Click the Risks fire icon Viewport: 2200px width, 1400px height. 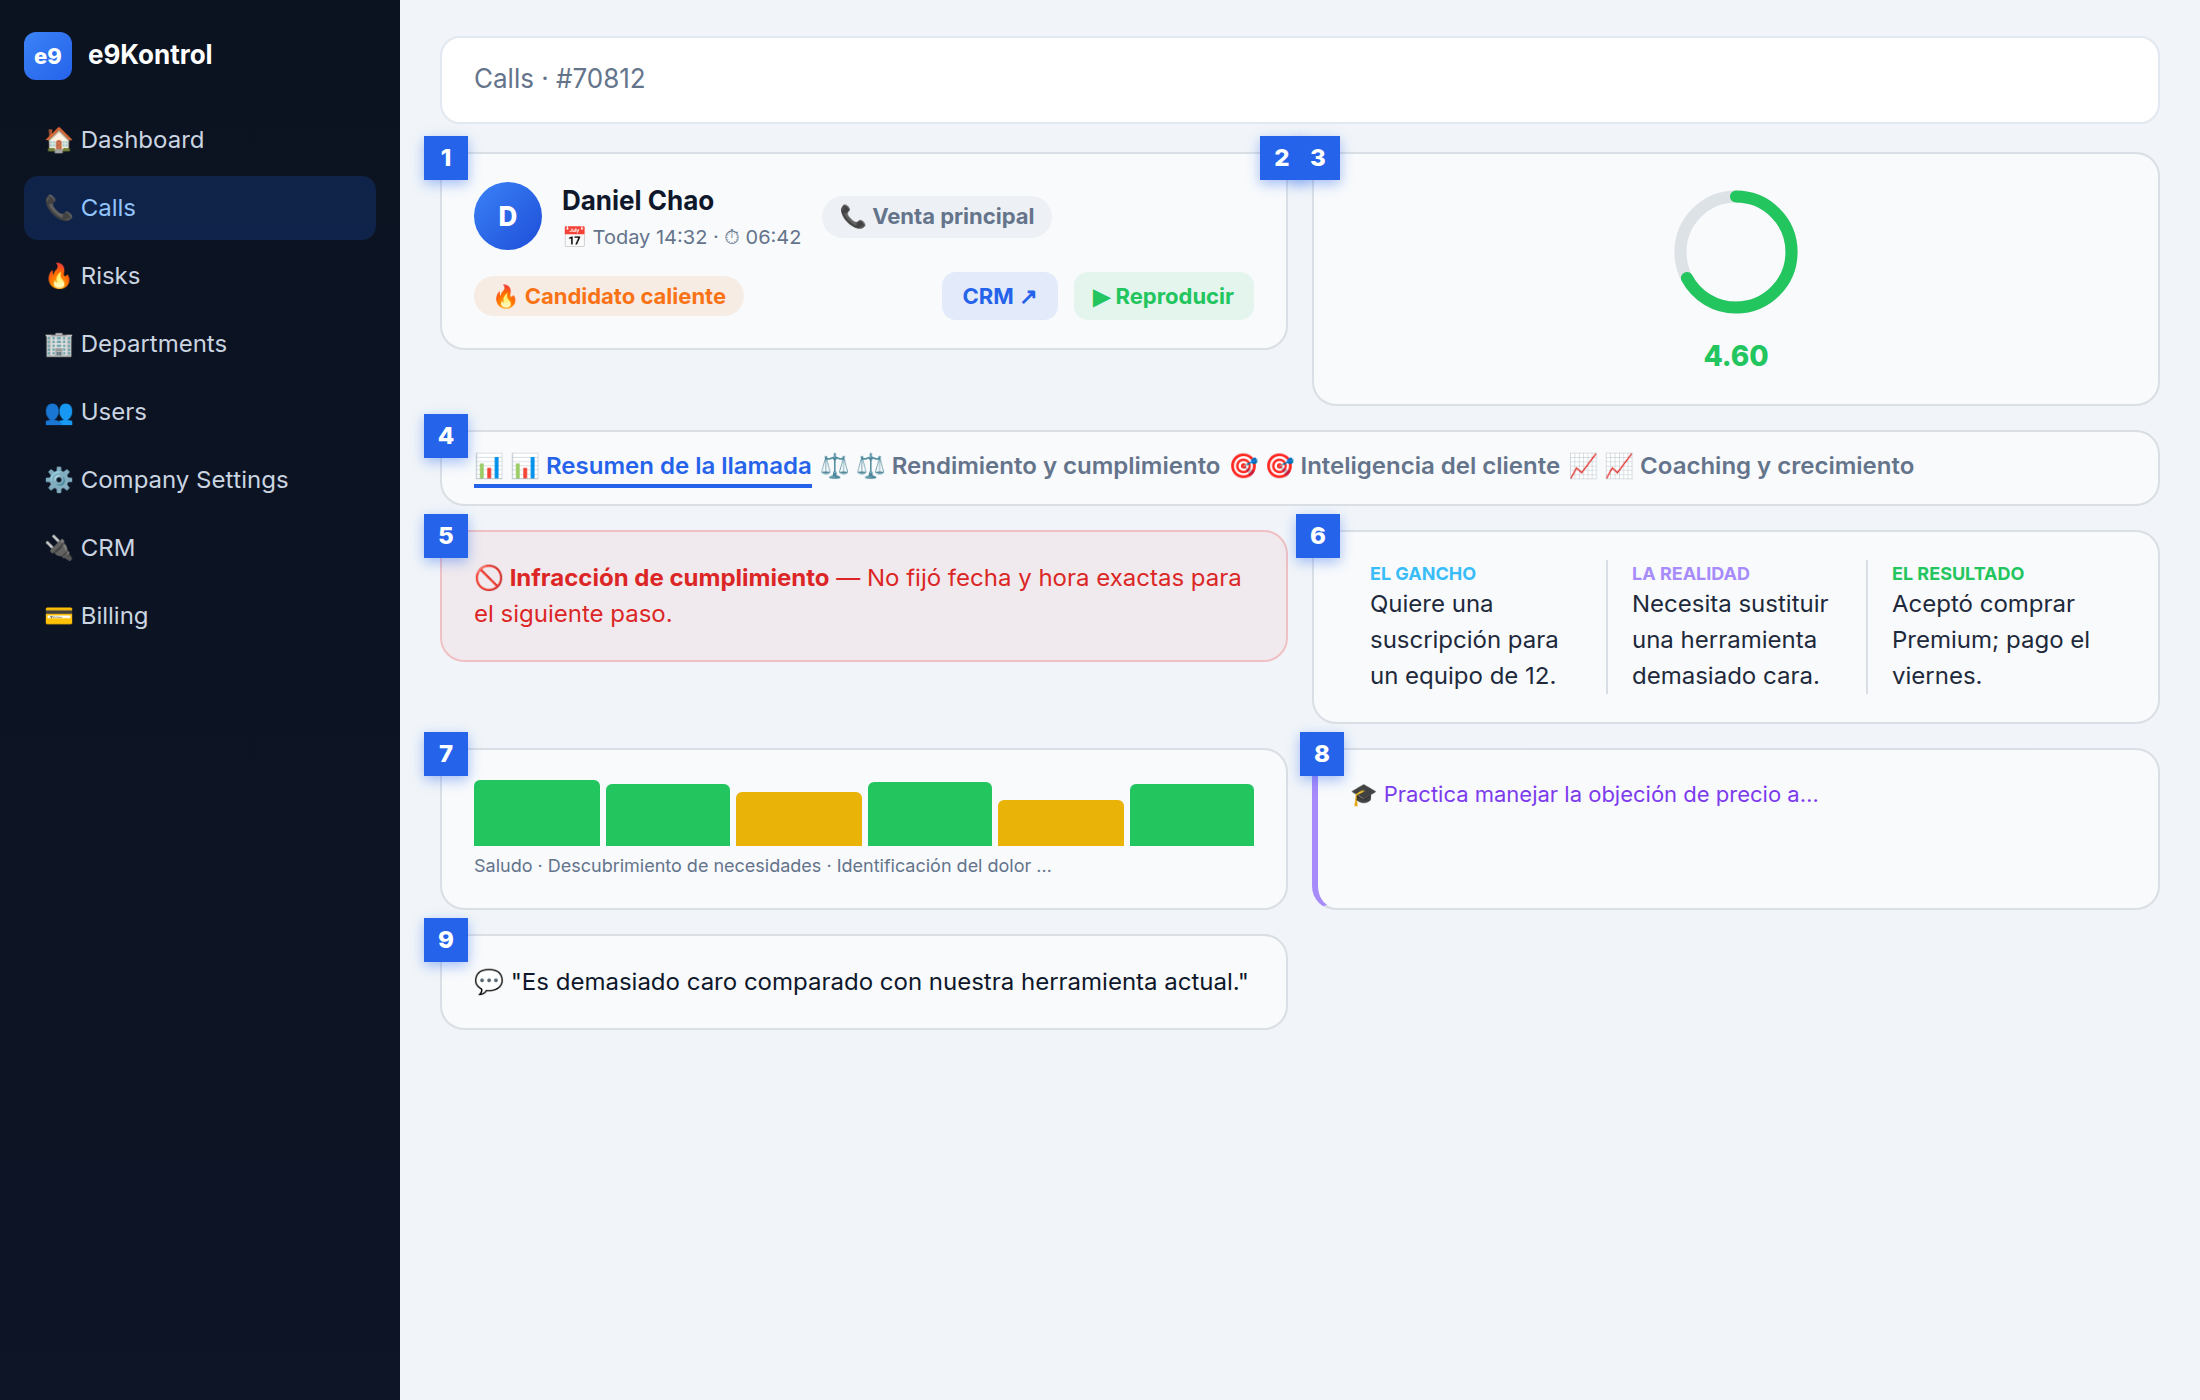(59, 276)
